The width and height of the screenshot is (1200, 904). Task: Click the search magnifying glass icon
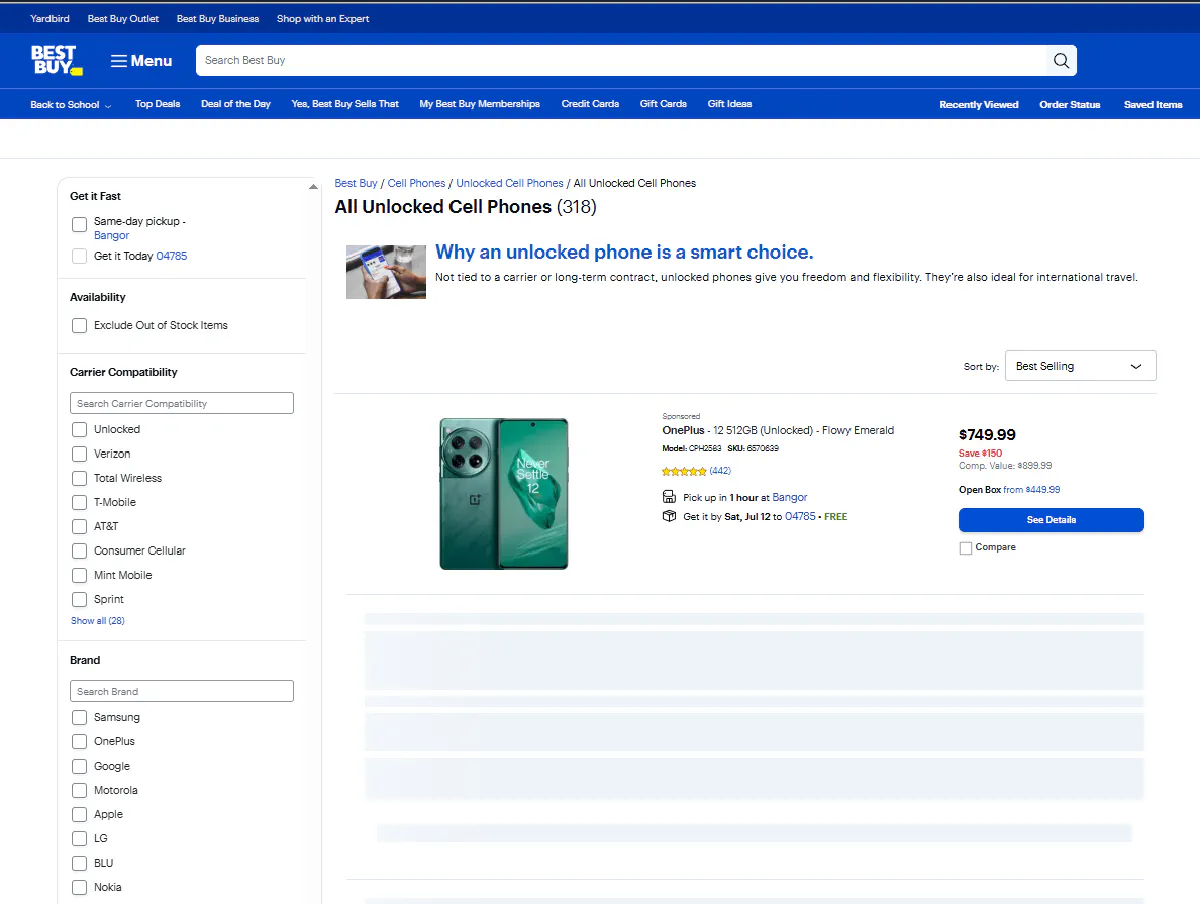(1060, 60)
